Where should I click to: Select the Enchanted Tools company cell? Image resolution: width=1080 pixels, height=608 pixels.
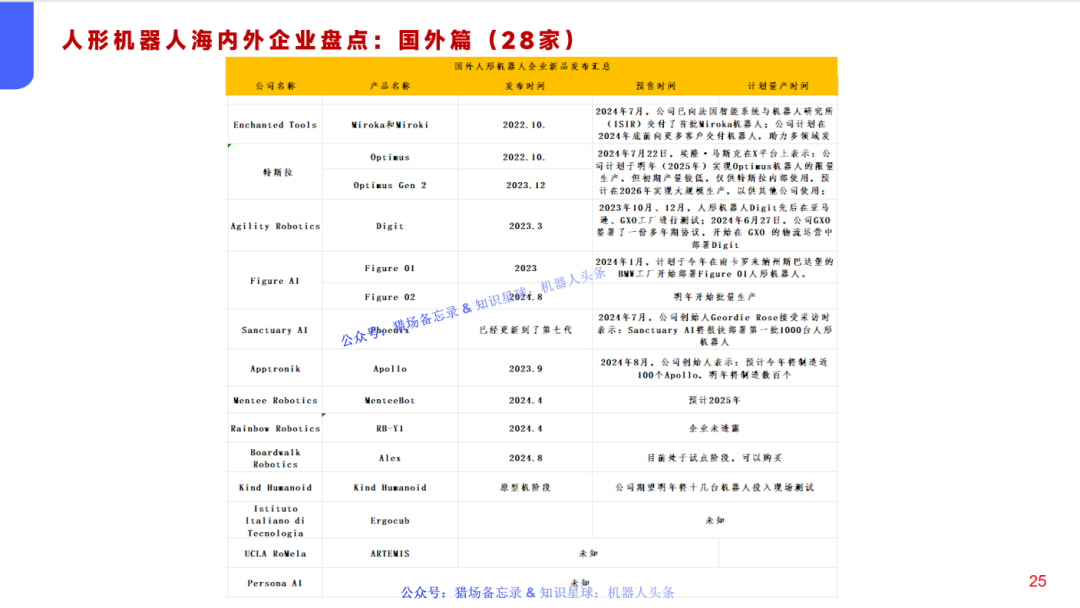click(x=275, y=125)
